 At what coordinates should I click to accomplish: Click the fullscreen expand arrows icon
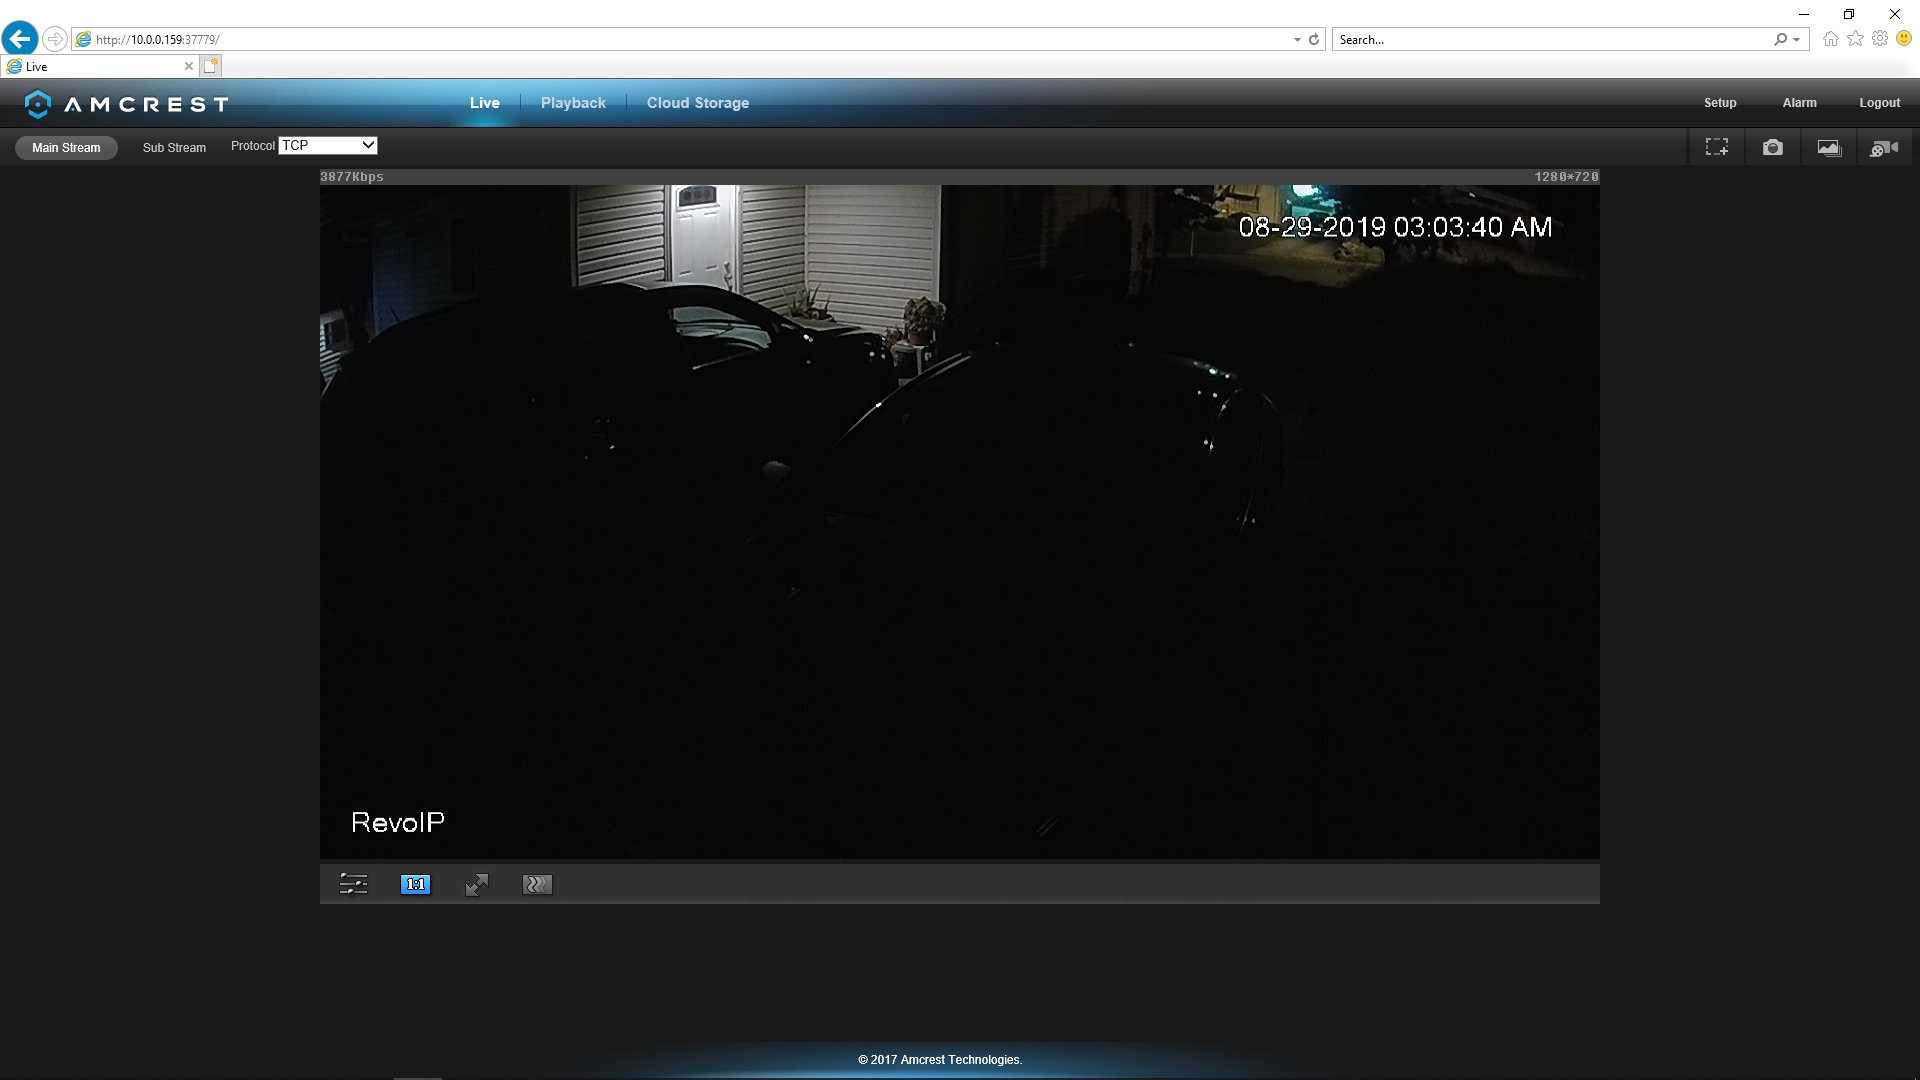point(477,885)
